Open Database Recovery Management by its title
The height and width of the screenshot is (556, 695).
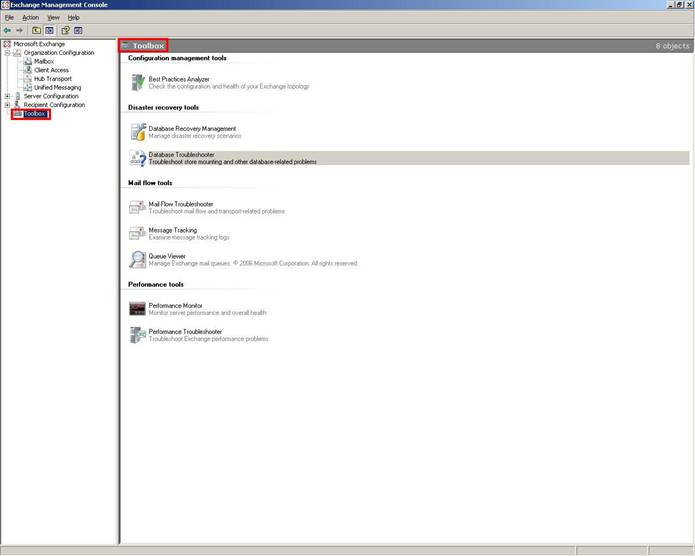pos(192,129)
